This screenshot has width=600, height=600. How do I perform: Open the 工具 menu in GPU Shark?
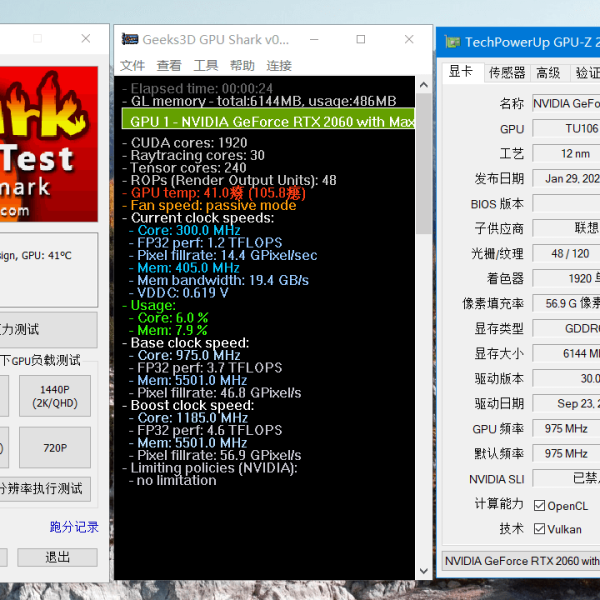(x=205, y=65)
